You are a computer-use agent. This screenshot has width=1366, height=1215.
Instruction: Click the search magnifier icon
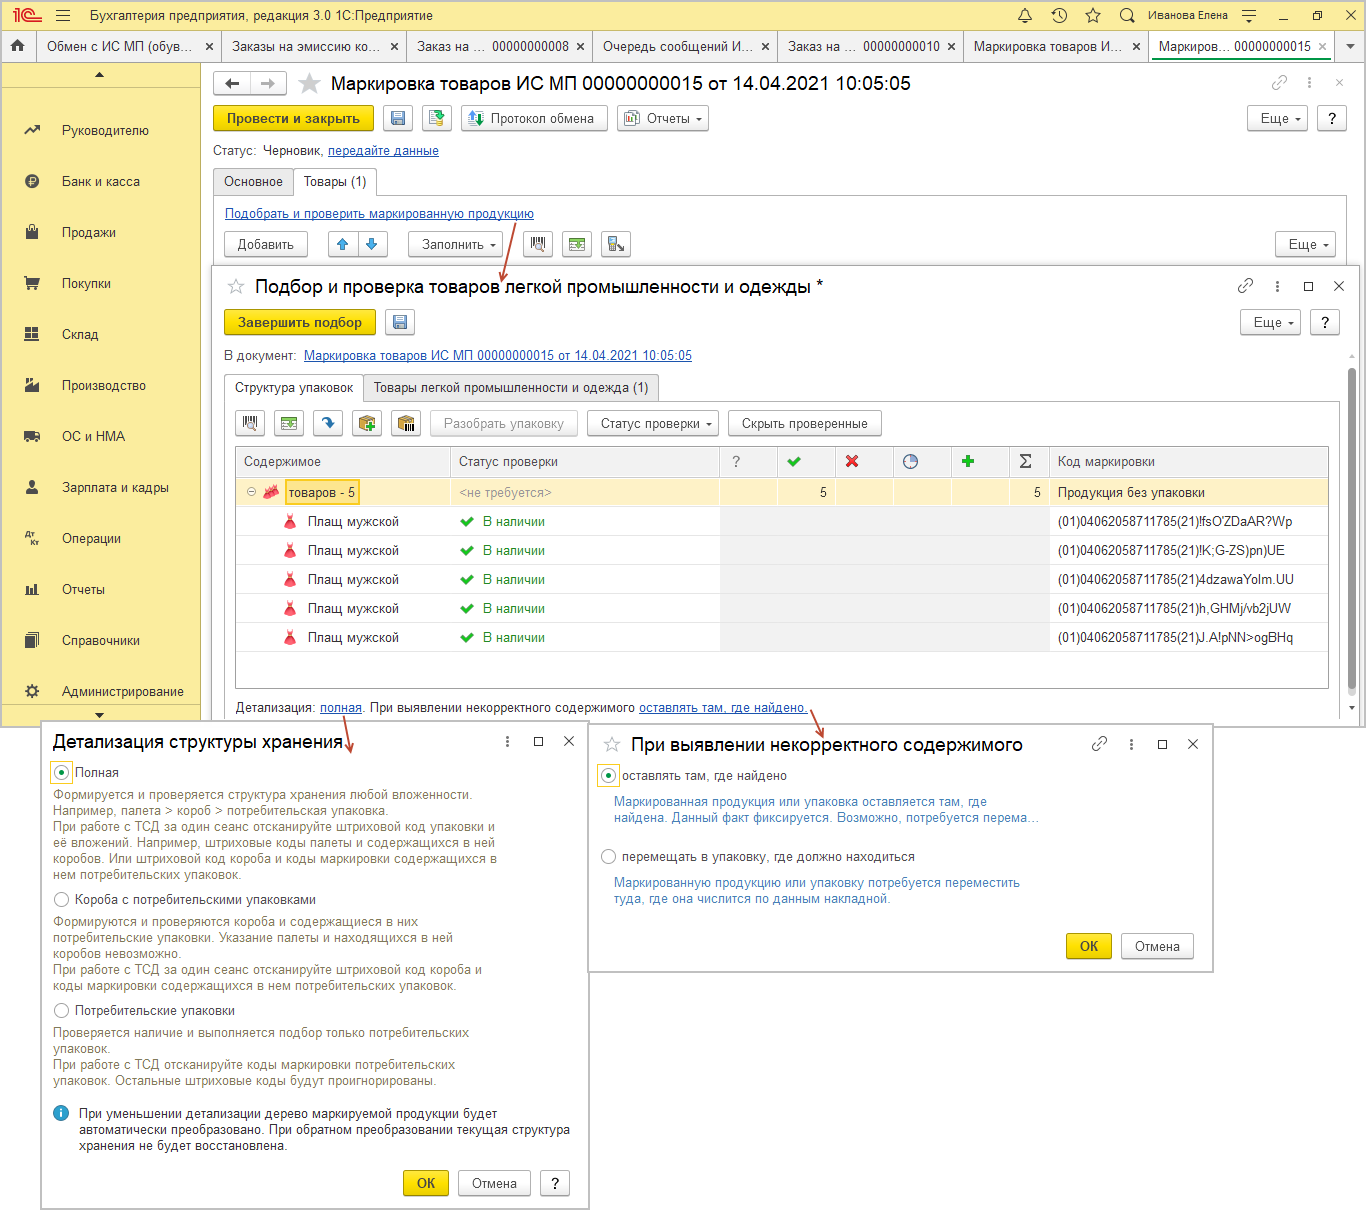click(1127, 16)
